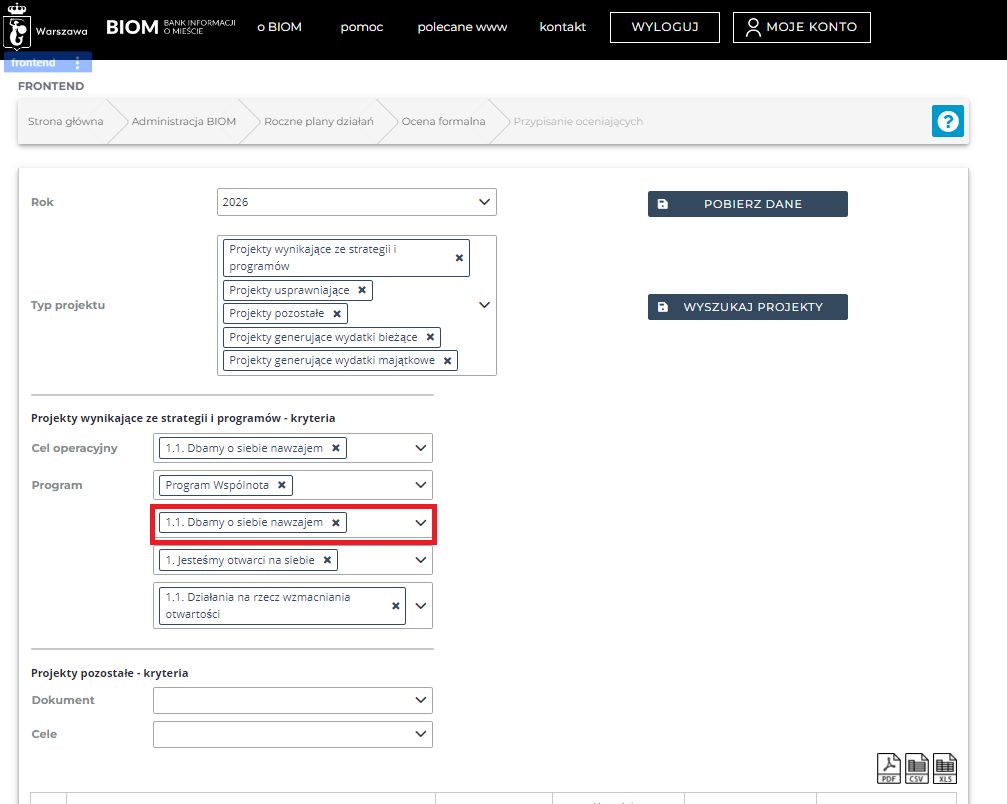
Task: Expand the Typ projektu dropdown arrow
Action: (x=484, y=305)
